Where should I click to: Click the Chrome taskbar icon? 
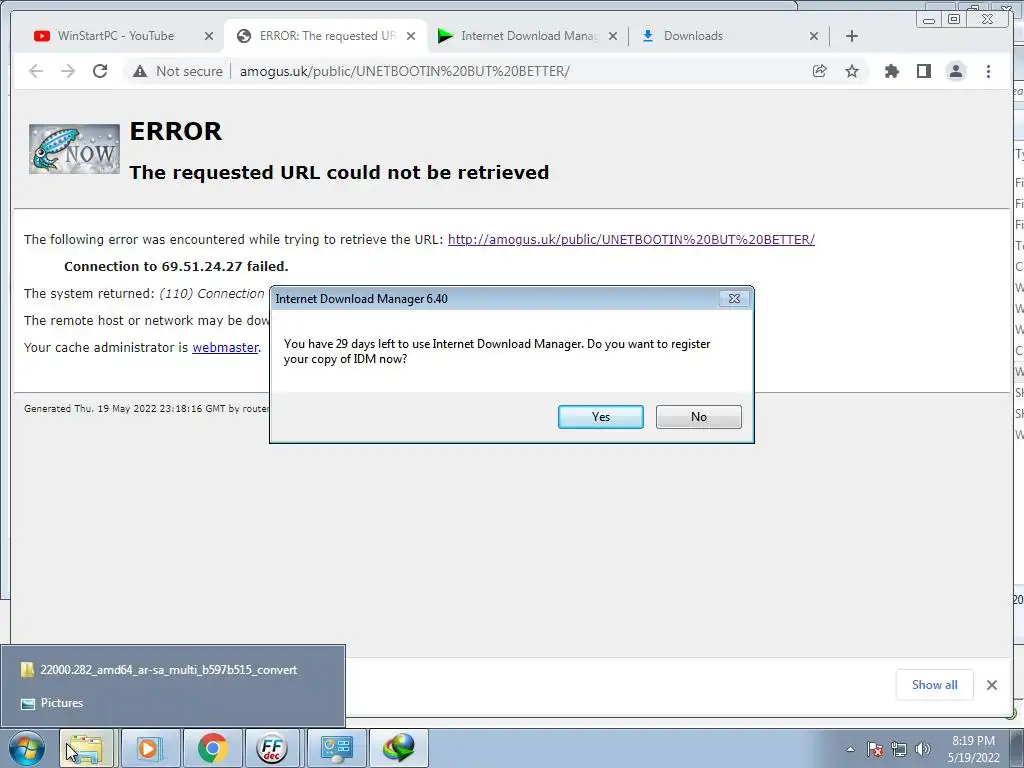click(x=212, y=748)
